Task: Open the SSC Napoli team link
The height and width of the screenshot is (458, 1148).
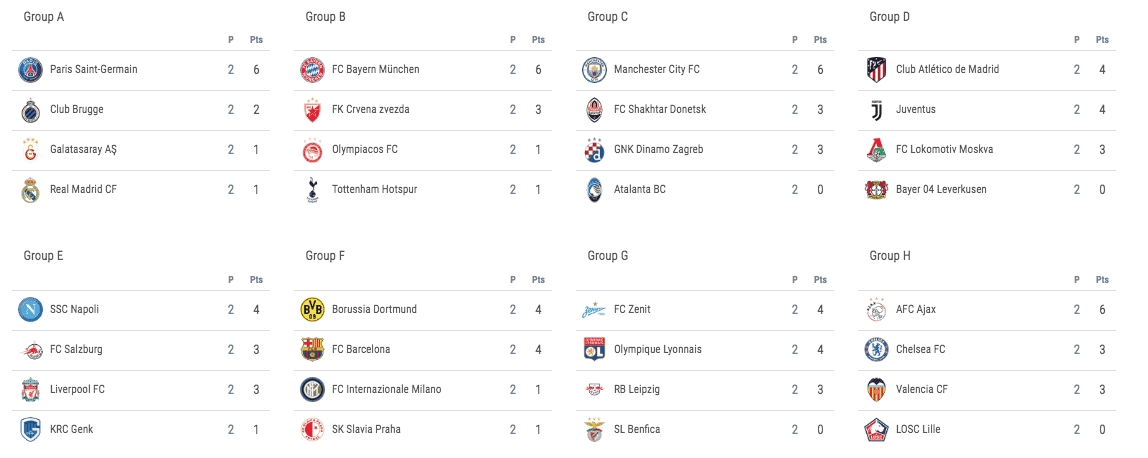Action: point(75,309)
